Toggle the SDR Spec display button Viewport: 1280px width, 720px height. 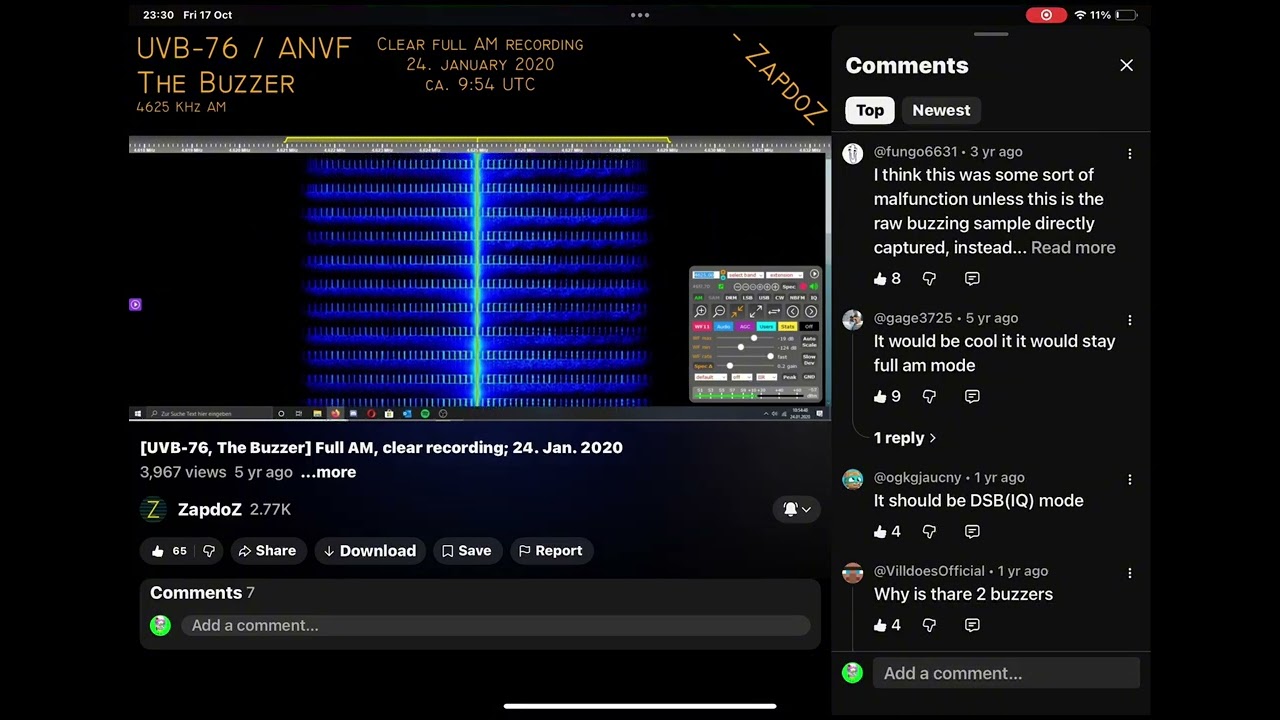click(789, 287)
